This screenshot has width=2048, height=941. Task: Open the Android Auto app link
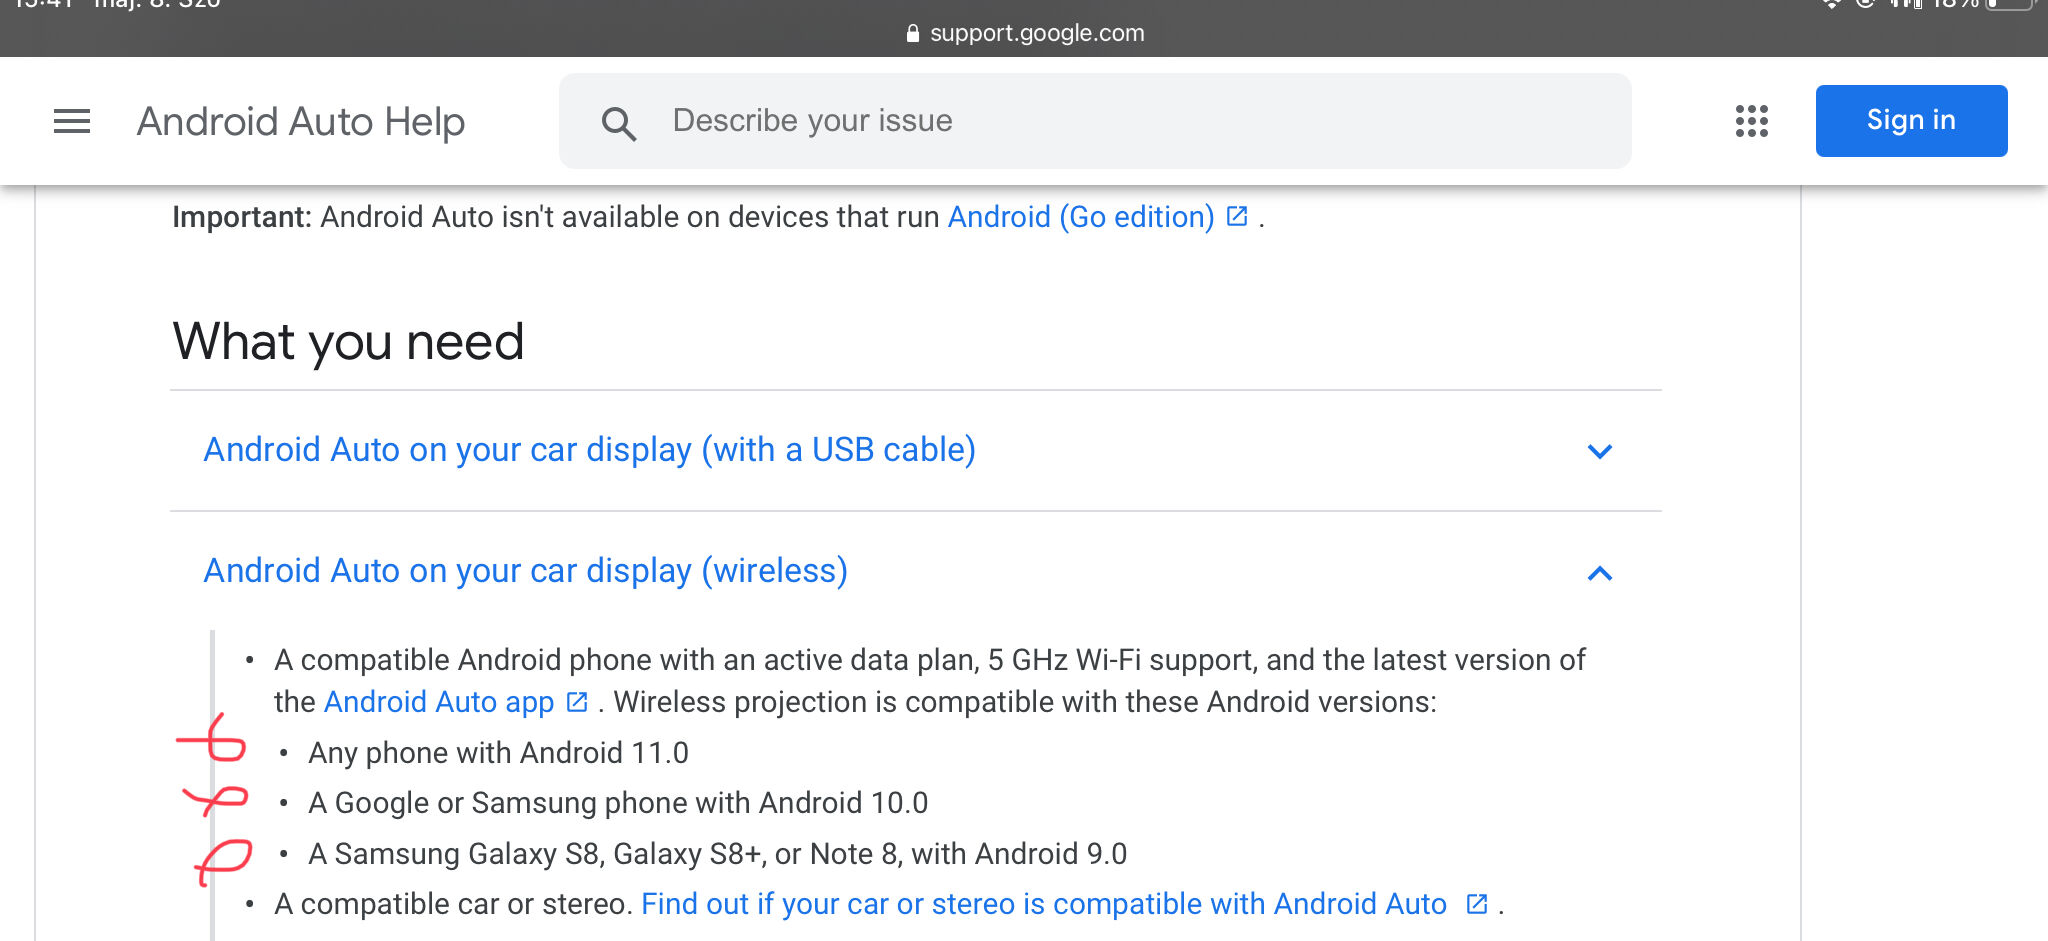click(438, 702)
